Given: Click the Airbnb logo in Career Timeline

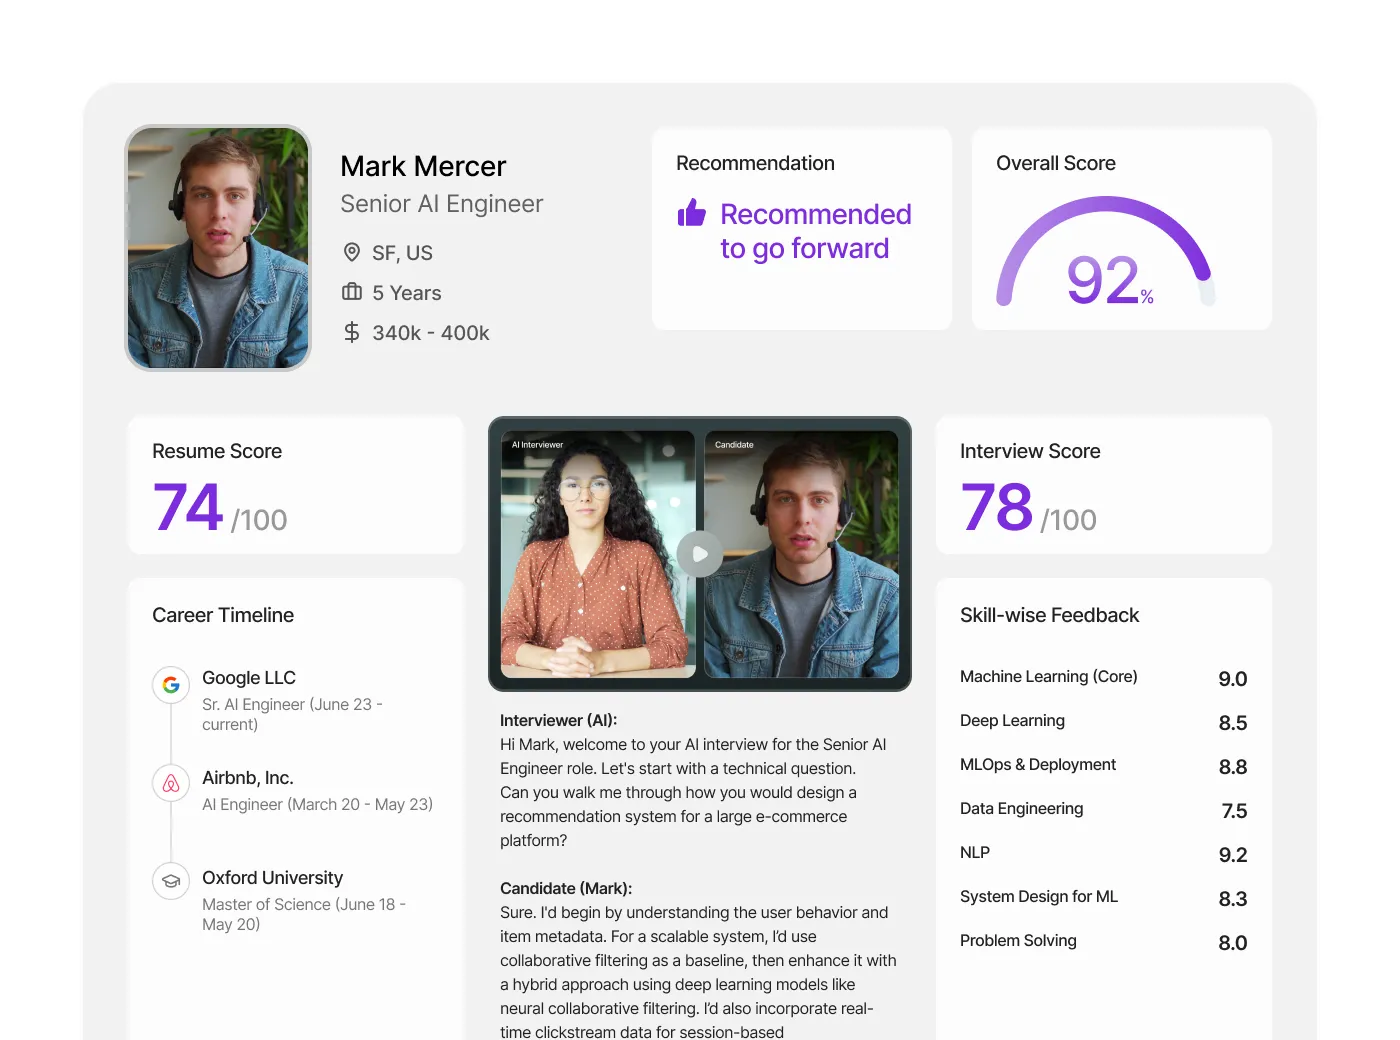Looking at the screenshot, I should click(x=171, y=783).
